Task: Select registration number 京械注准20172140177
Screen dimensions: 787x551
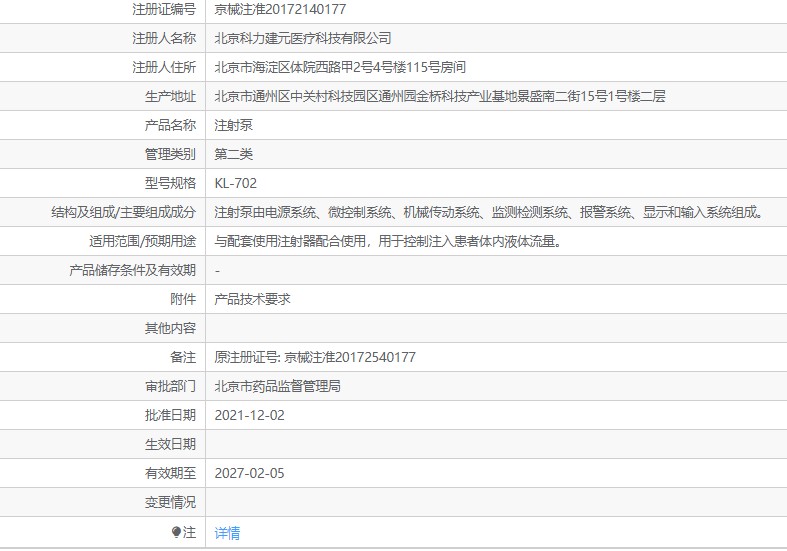Action: click(280, 9)
